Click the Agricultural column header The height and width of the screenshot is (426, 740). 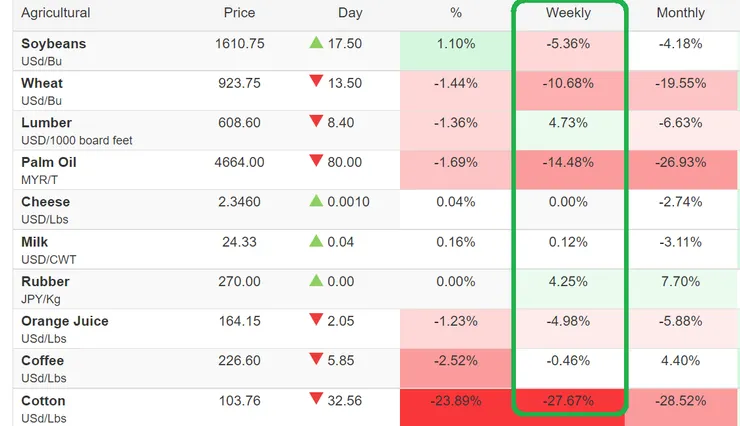tap(55, 13)
